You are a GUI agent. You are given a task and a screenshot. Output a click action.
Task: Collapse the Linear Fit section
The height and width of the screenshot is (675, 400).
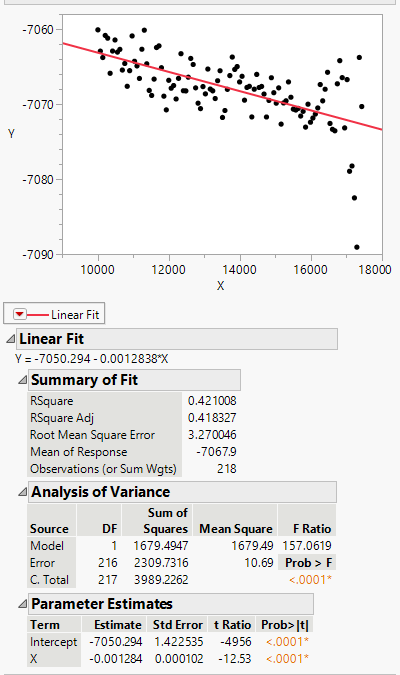pos(10,339)
